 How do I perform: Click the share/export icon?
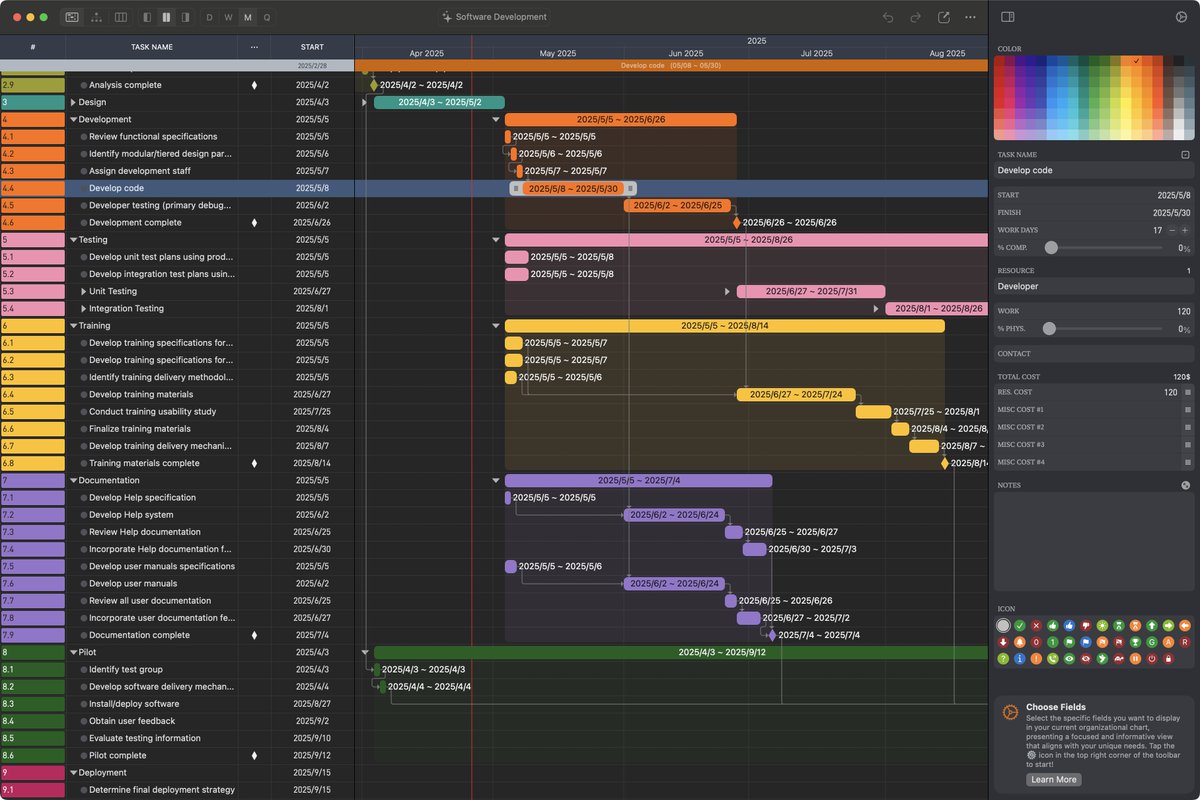pos(943,17)
